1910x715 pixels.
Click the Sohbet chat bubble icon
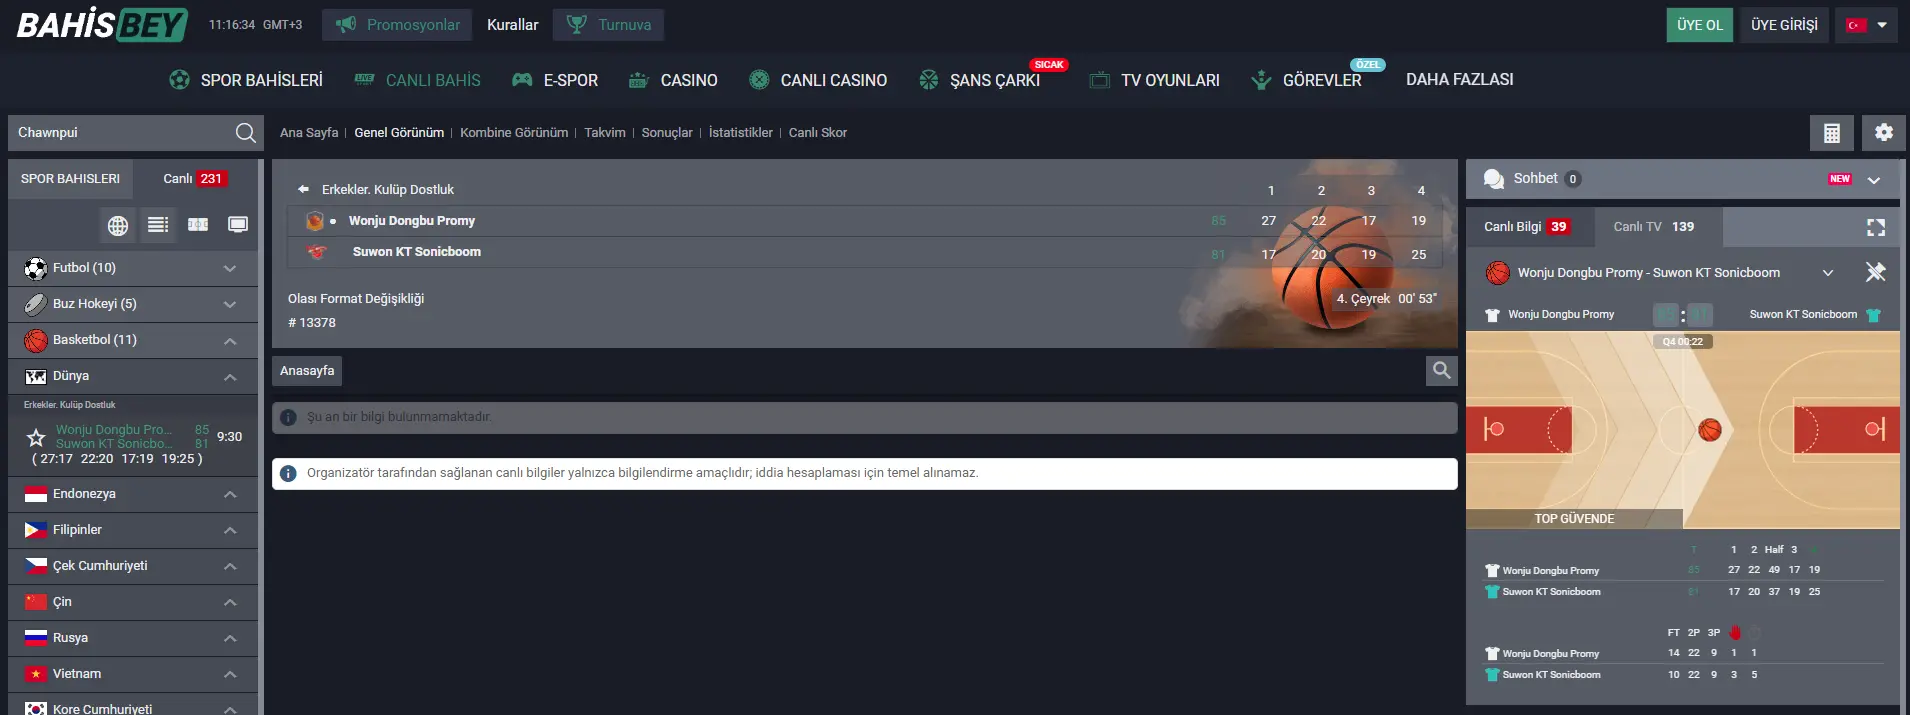(1494, 179)
